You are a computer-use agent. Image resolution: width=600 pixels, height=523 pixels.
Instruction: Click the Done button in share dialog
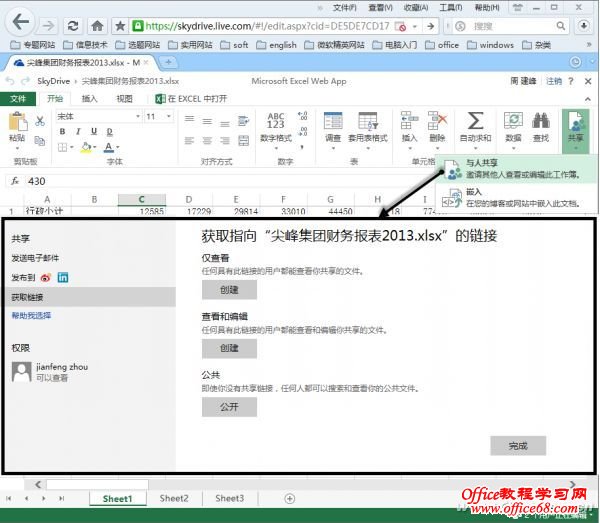pos(517,446)
